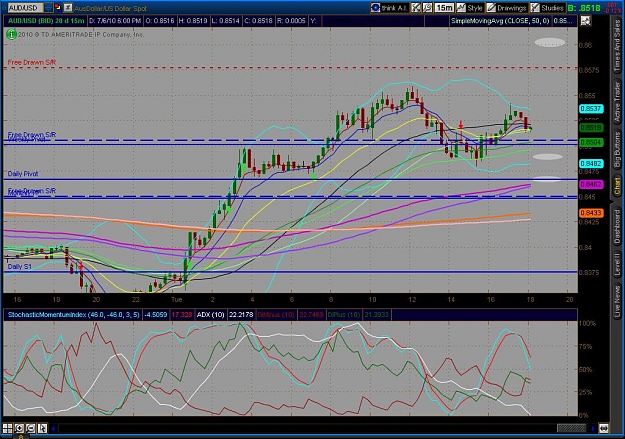Click the AUD/USD (BID) 20 d 15m label
Viewport: 625px width, 439px height.
pyautogui.click(x=46, y=21)
